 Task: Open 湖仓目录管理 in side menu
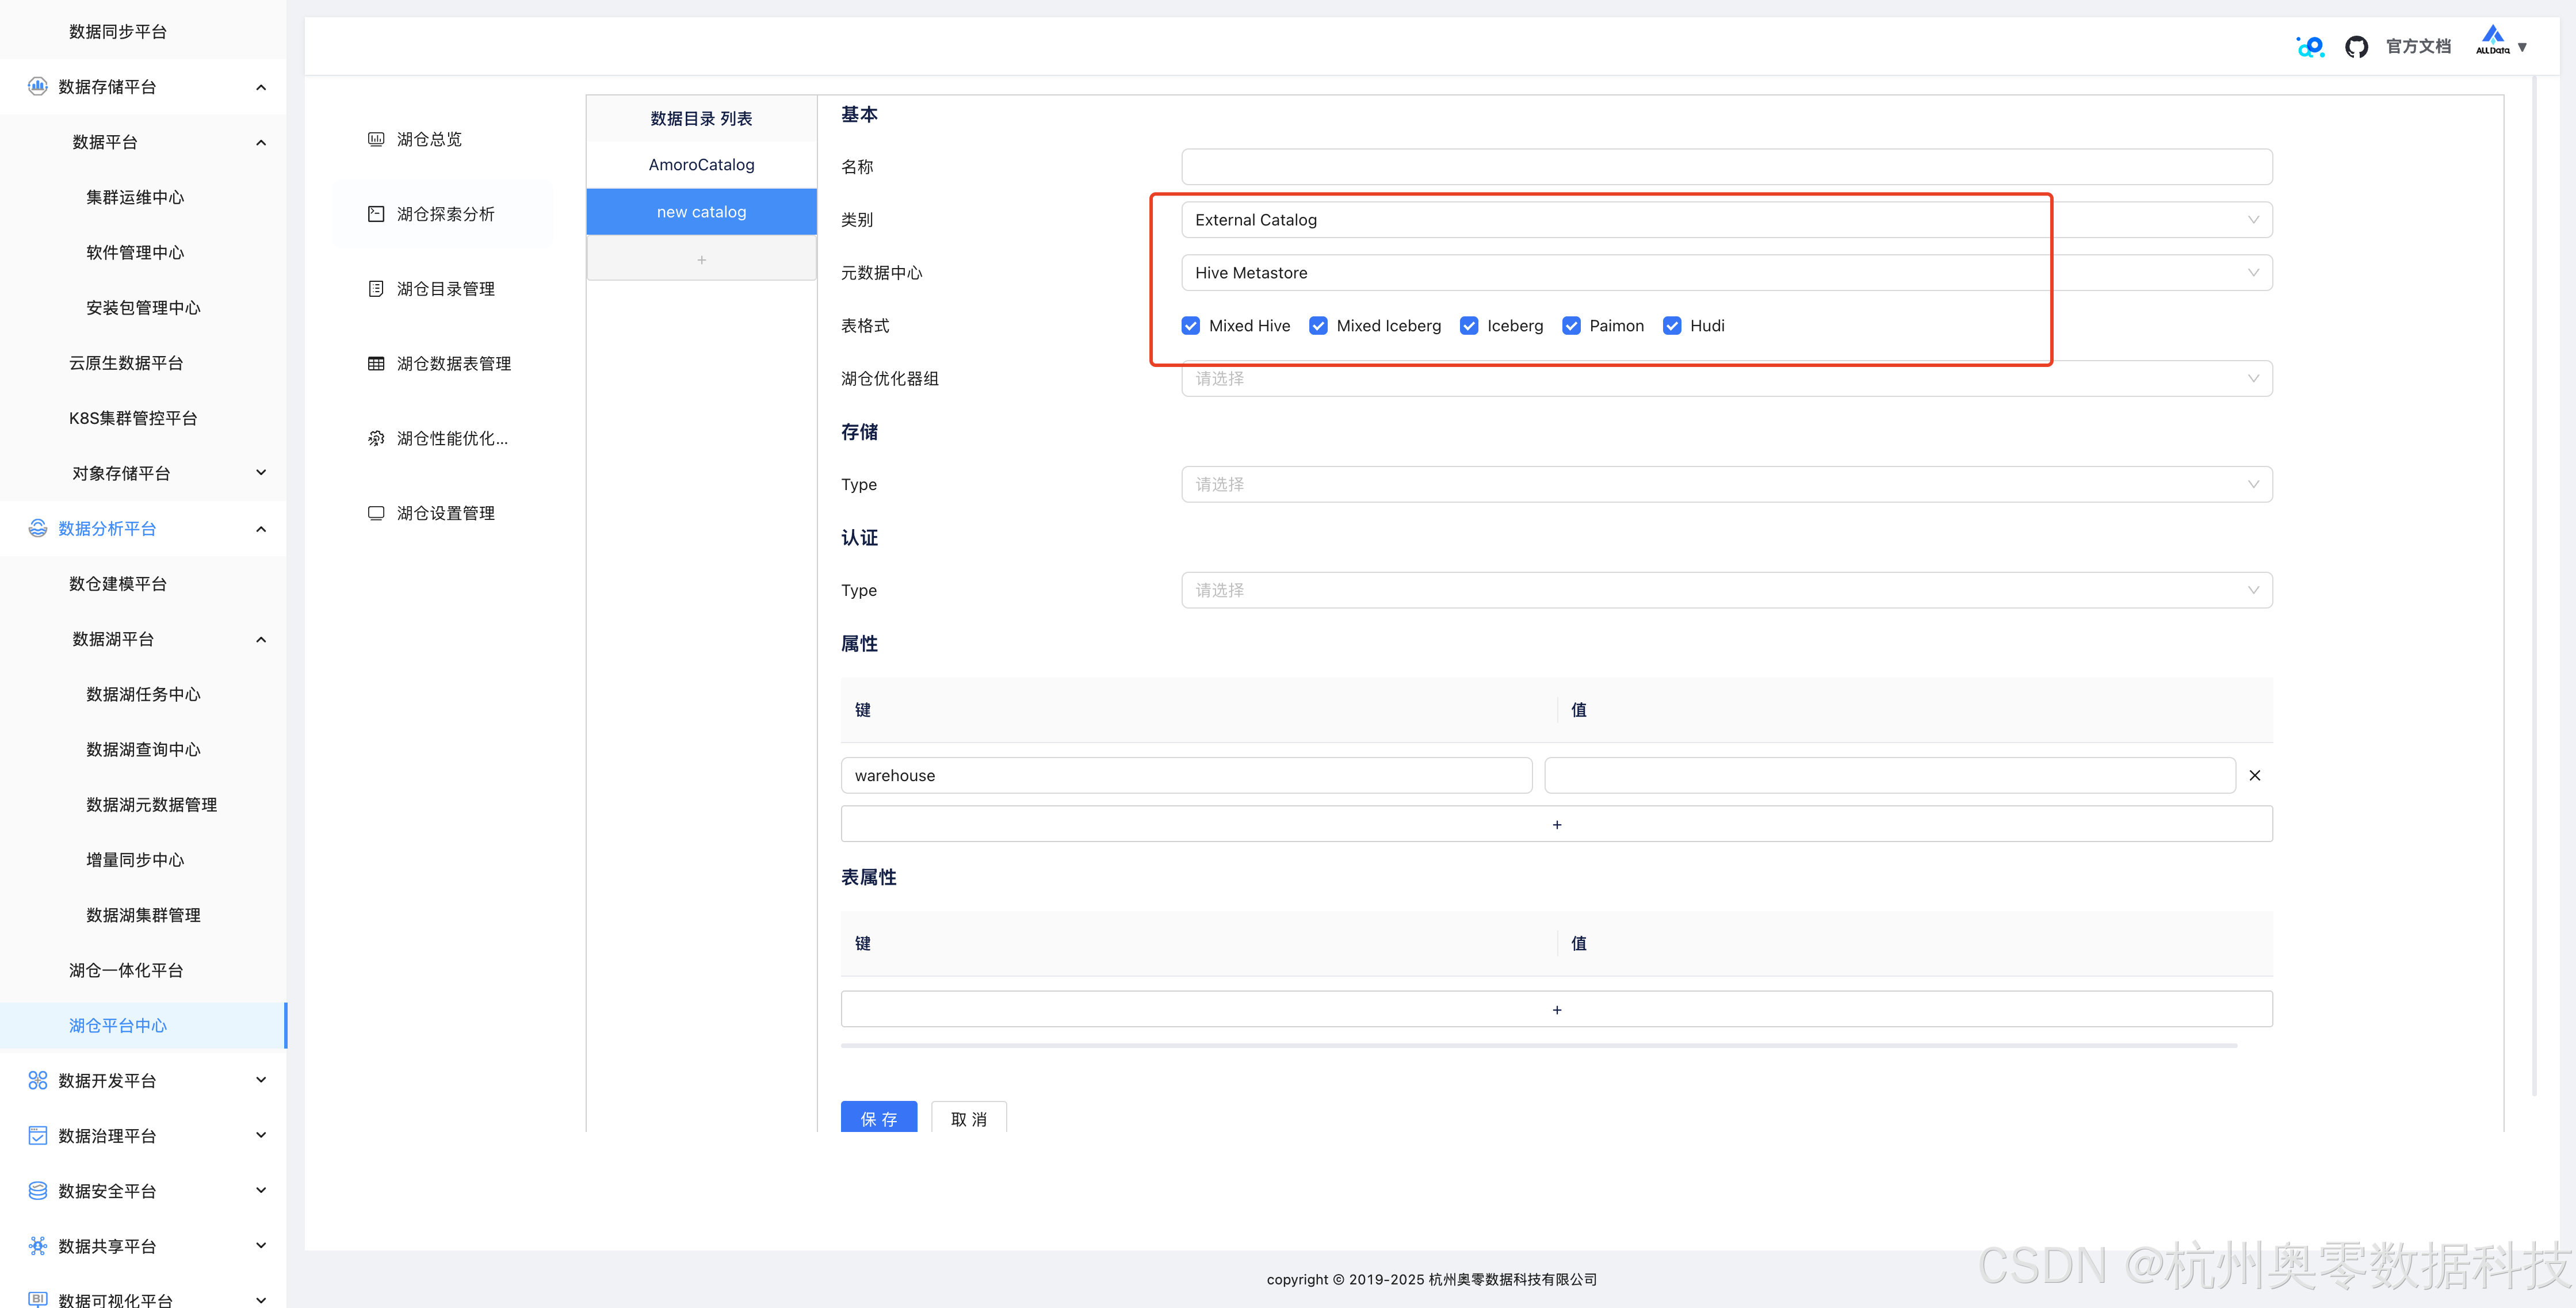click(445, 289)
